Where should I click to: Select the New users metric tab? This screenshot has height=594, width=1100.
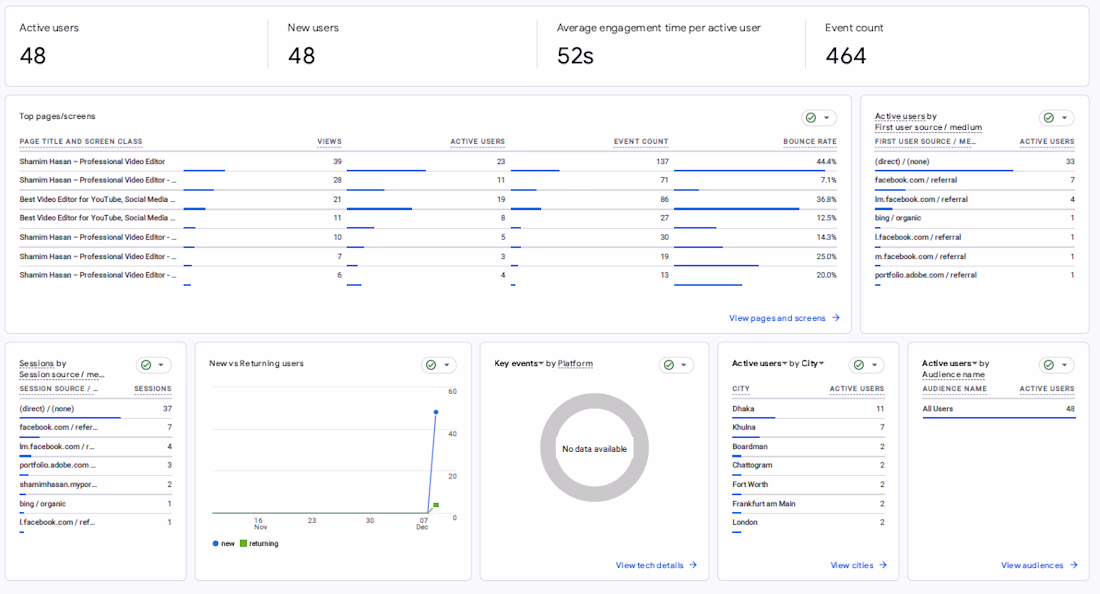click(313, 28)
